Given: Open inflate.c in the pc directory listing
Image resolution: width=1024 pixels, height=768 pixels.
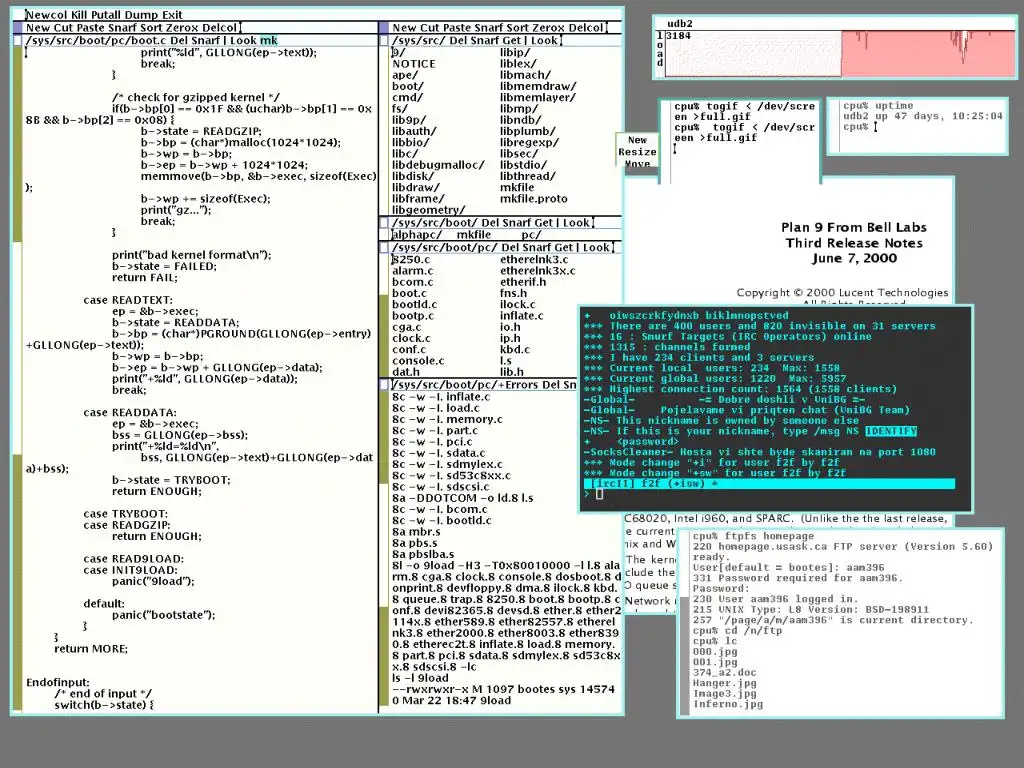Looking at the screenshot, I should tap(521, 315).
